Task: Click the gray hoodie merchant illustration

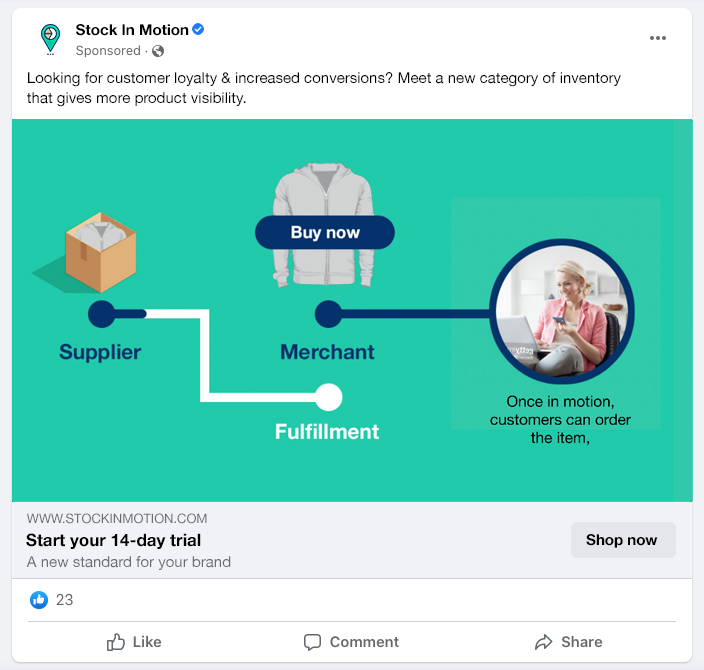Action: (x=324, y=226)
